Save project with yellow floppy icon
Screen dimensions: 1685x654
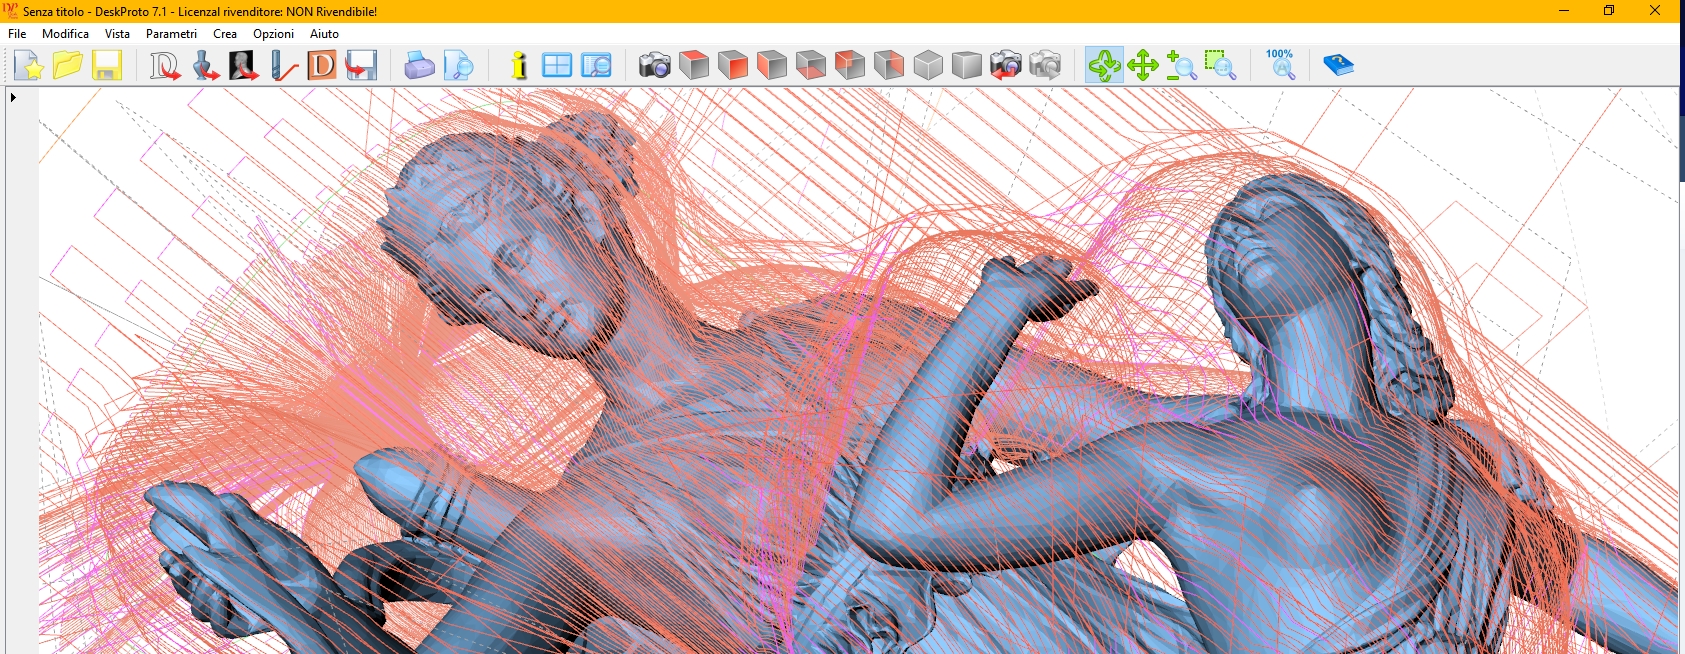[107, 66]
